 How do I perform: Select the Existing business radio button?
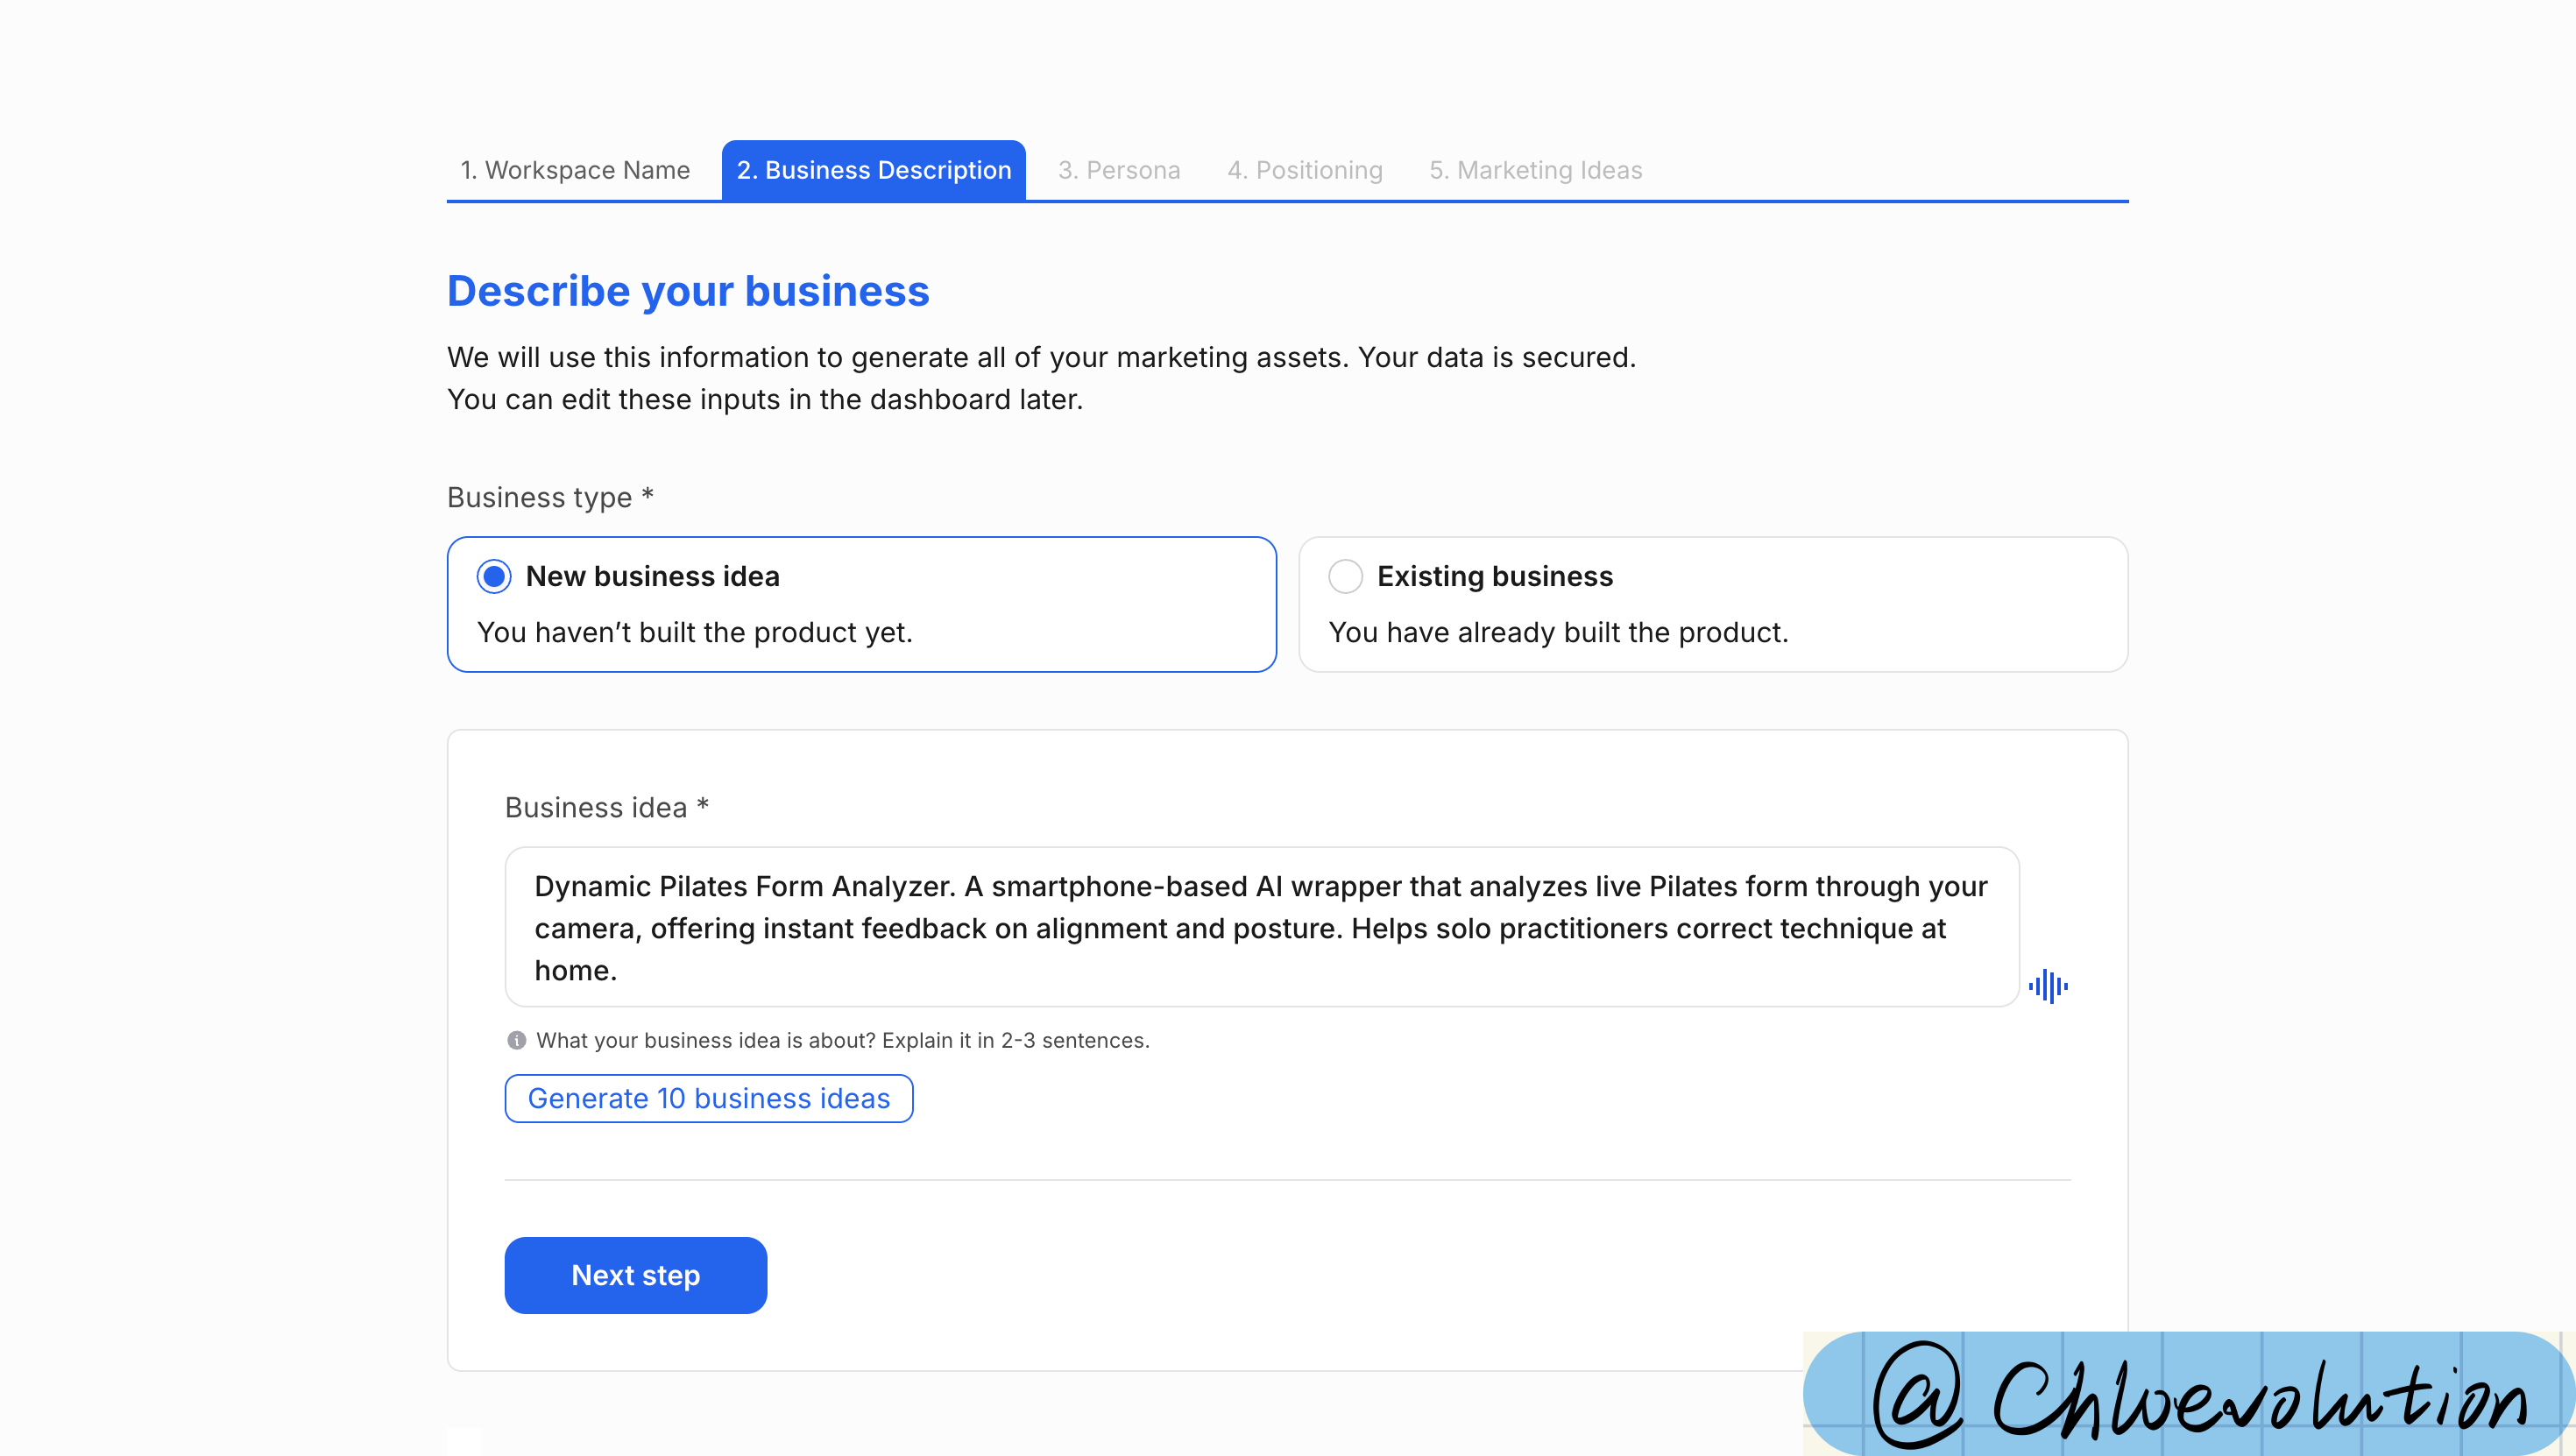point(1345,576)
